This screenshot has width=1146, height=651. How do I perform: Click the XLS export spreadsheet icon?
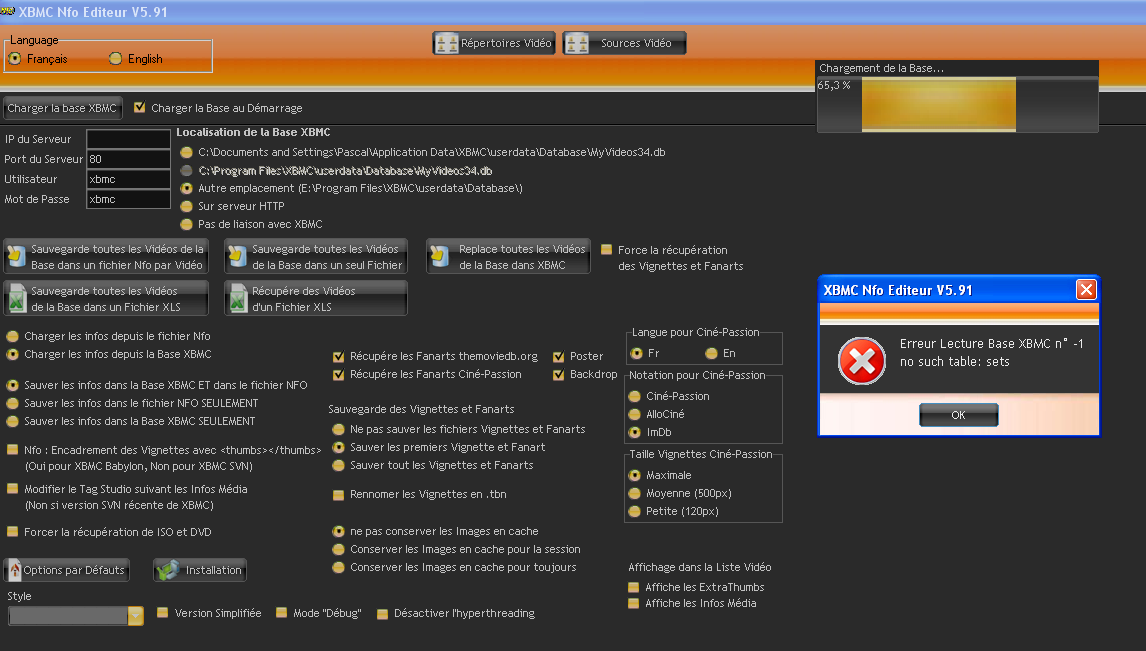tap(16, 298)
